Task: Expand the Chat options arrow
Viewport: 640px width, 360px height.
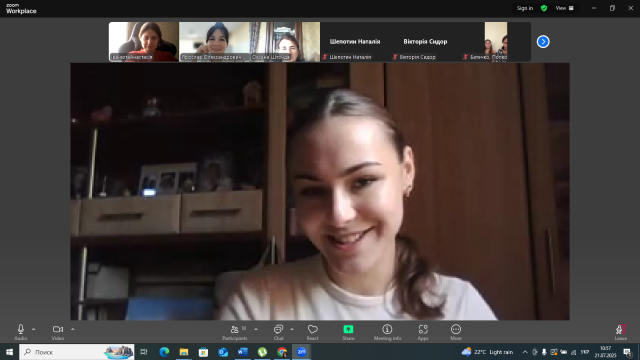Action: click(x=292, y=329)
